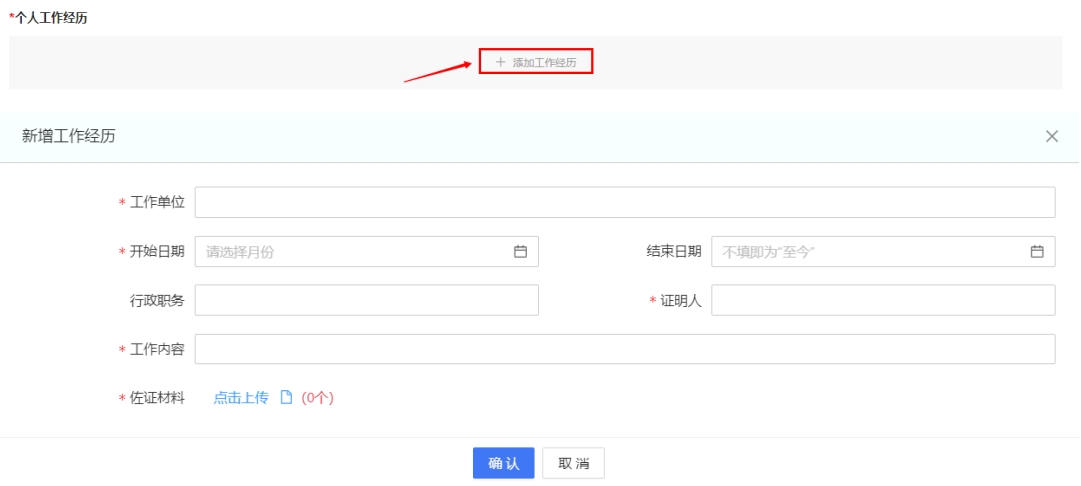
Task: Click the 个人工作经历 section heading
Action: (x=50, y=17)
